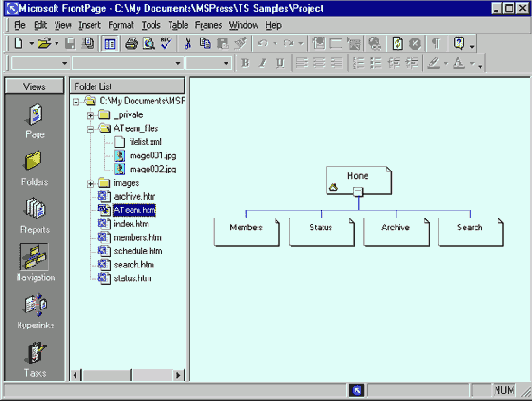Open the Tasks view icon
532x401 pixels.
click(35, 359)
